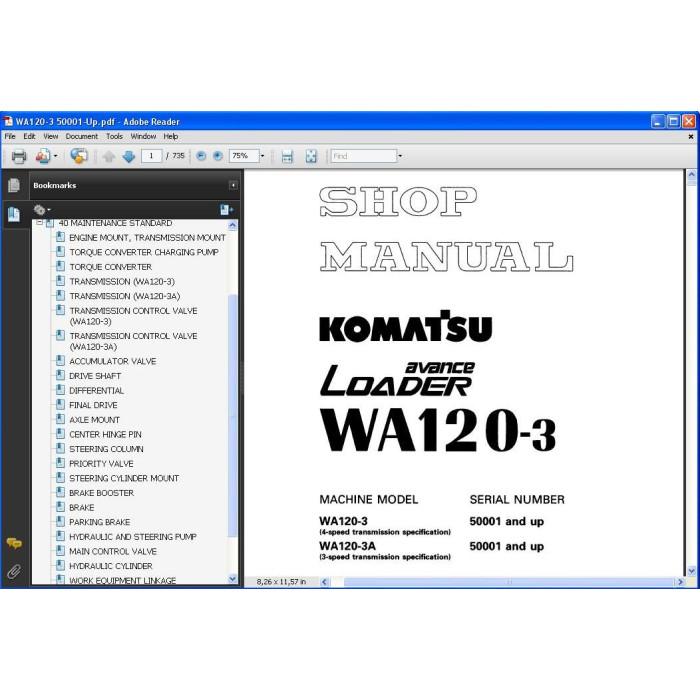Image resolution: width=700 pixels, height=700 pixels.
Task: Click the Print icon in toolbar
Action: click(x=19, y=156)
